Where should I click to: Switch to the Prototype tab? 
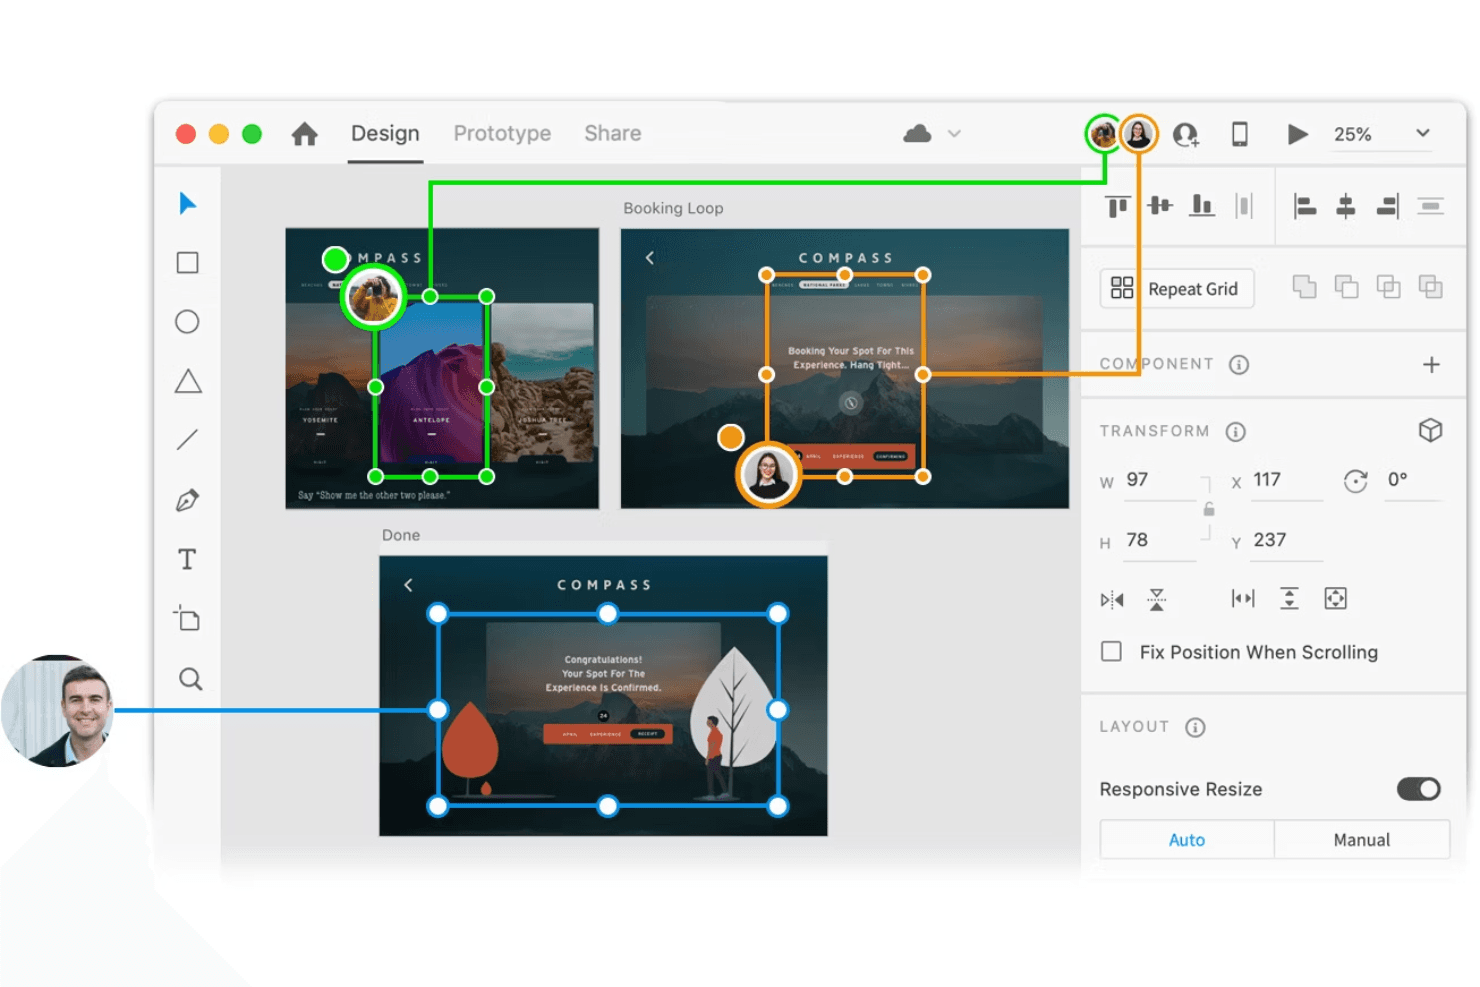502,134
